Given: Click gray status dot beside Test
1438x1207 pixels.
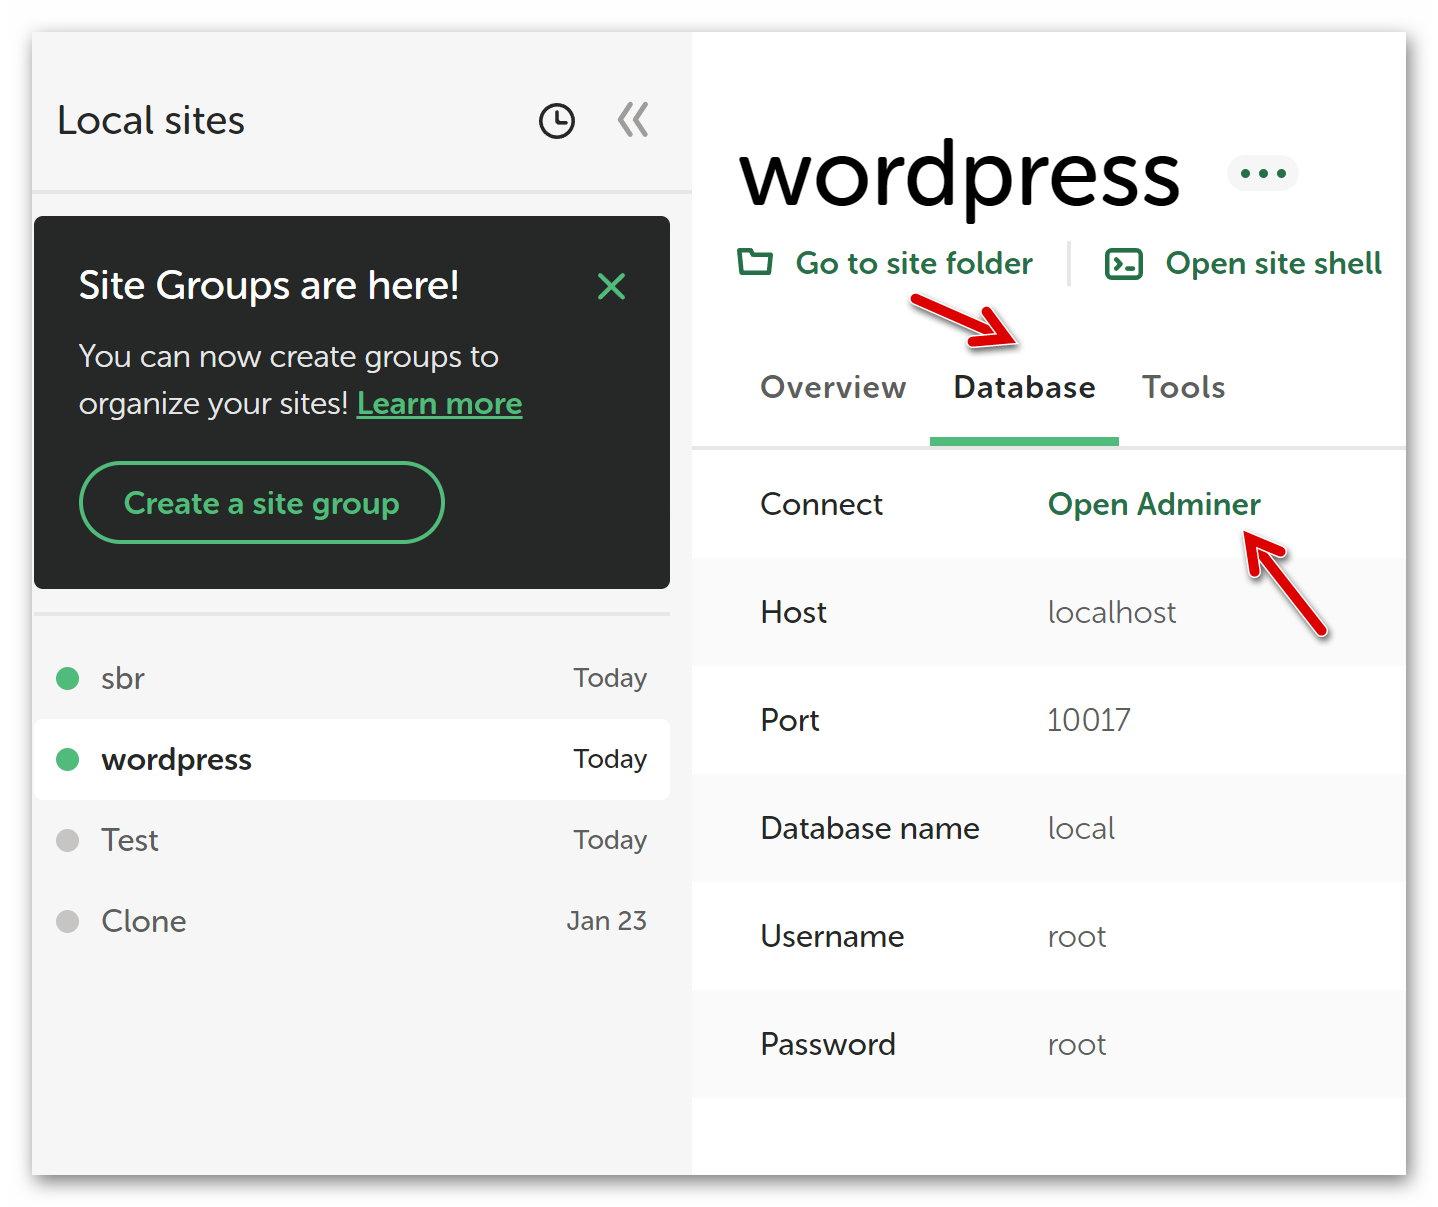Looking at the screenshot, I should point(68,840).
